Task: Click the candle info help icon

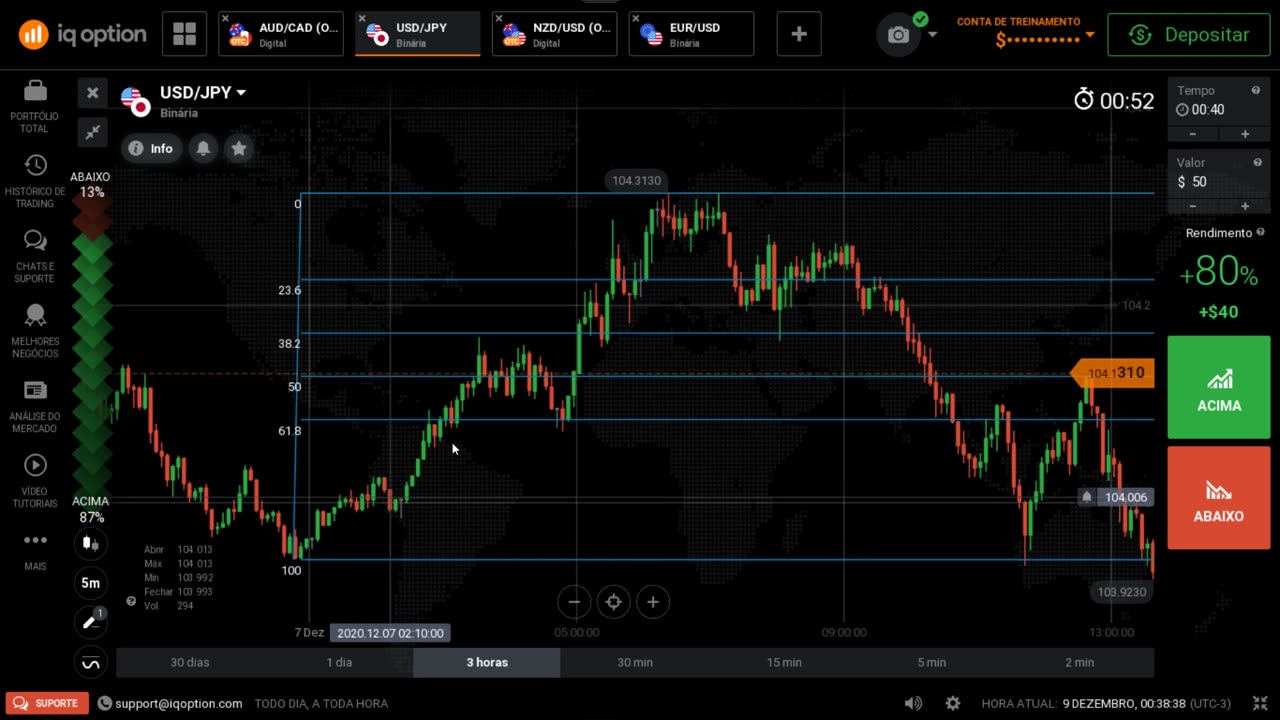Action: pyautogui.click(x=131, y=601)
